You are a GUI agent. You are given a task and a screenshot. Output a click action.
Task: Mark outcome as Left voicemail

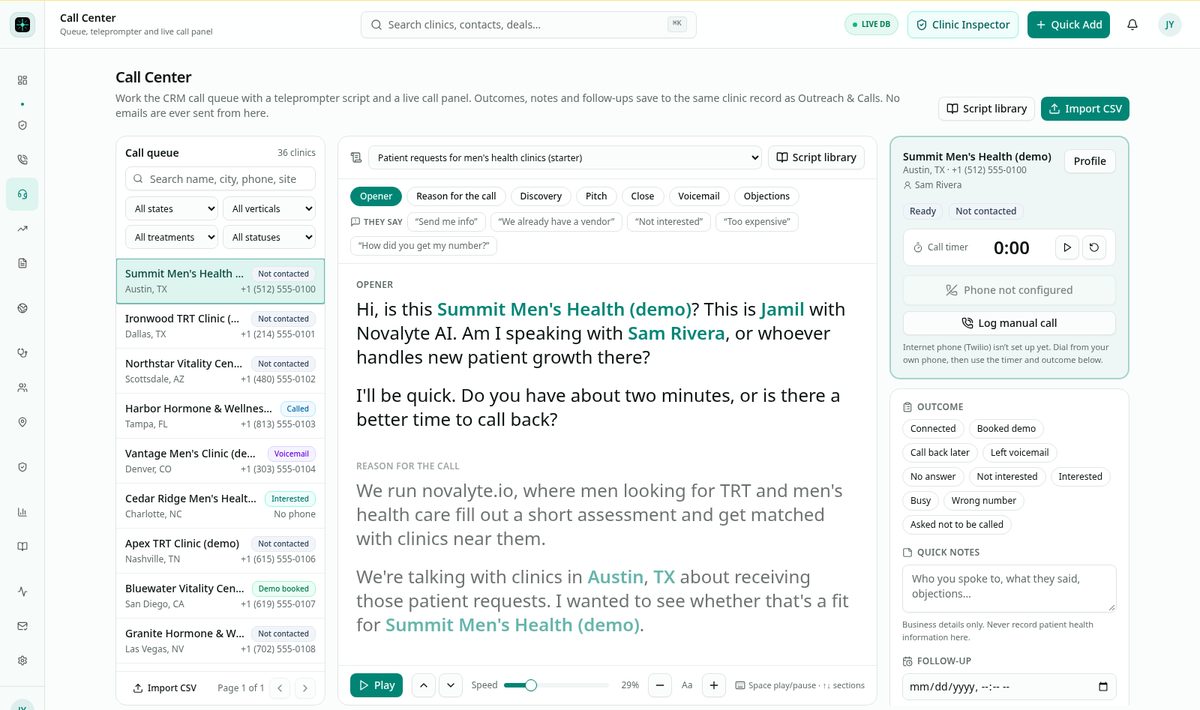coord(1020,452)
